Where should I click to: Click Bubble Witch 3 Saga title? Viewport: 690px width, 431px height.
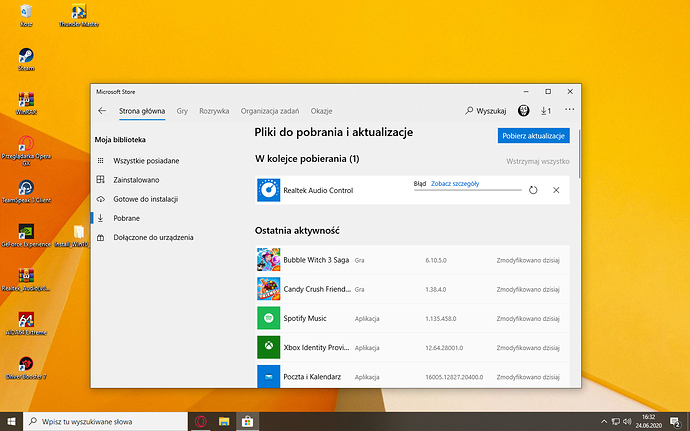tap(316, 260)
